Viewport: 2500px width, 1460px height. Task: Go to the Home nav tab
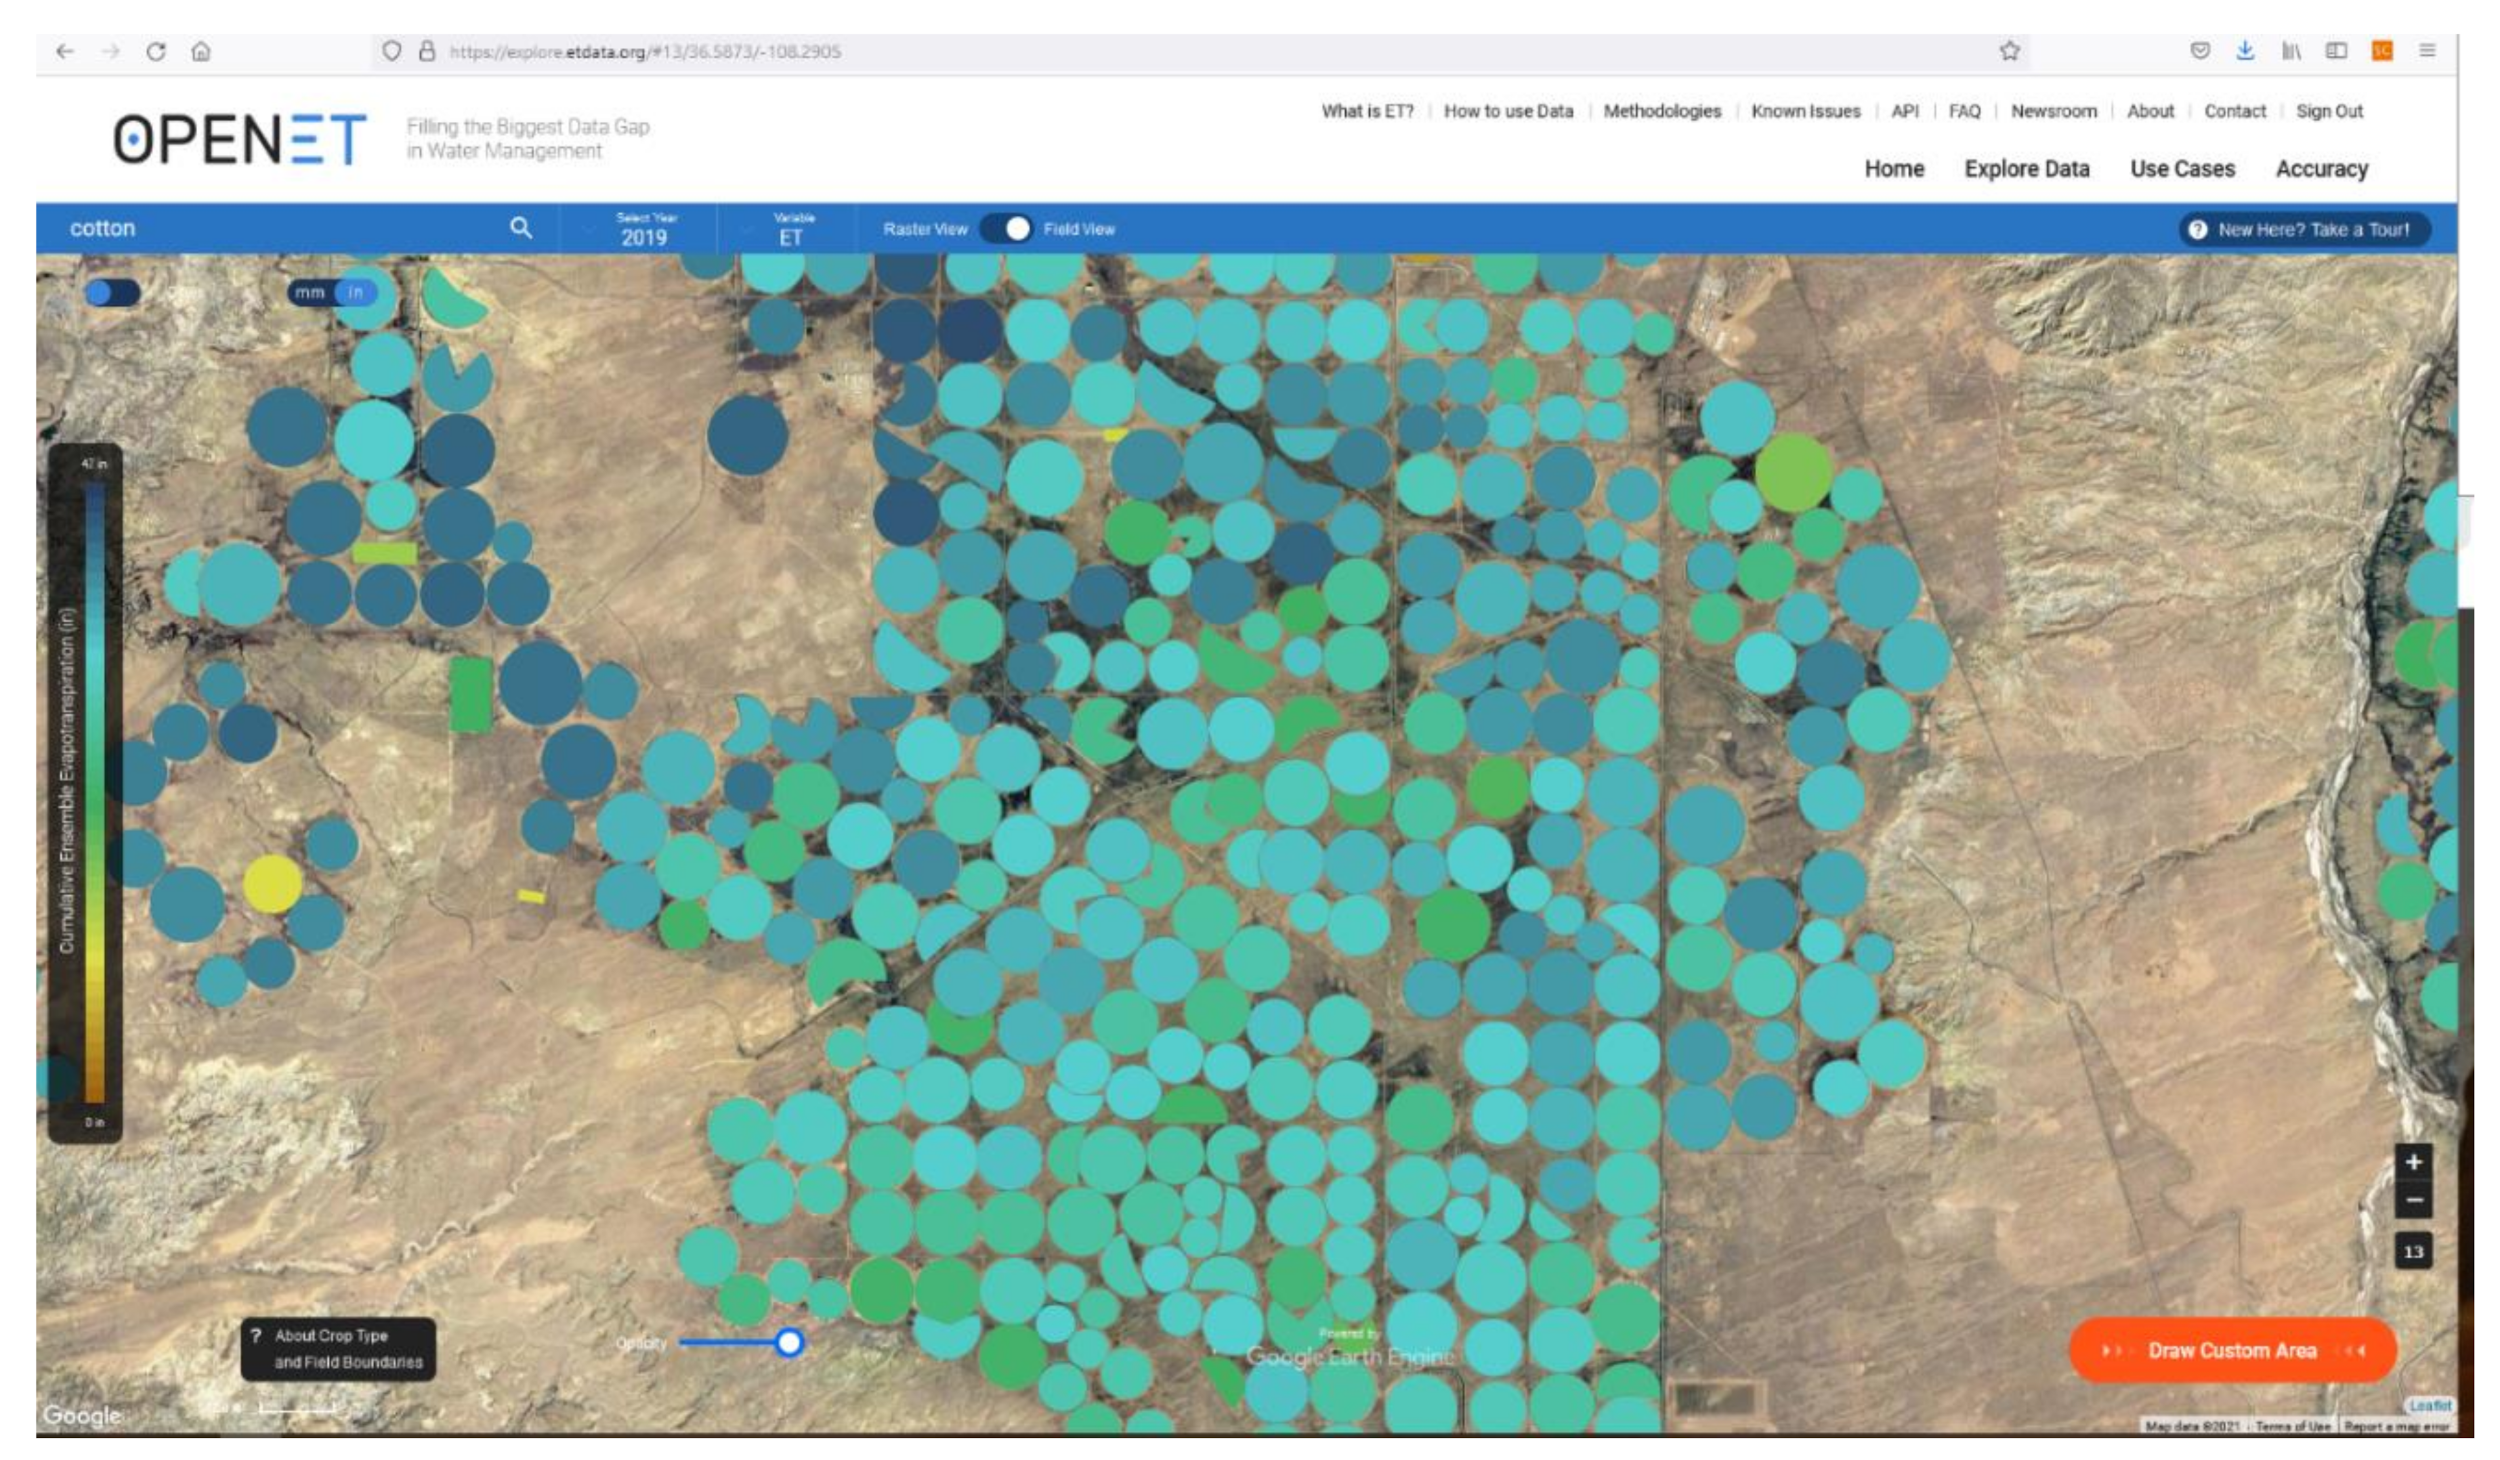coord(1894,169)
